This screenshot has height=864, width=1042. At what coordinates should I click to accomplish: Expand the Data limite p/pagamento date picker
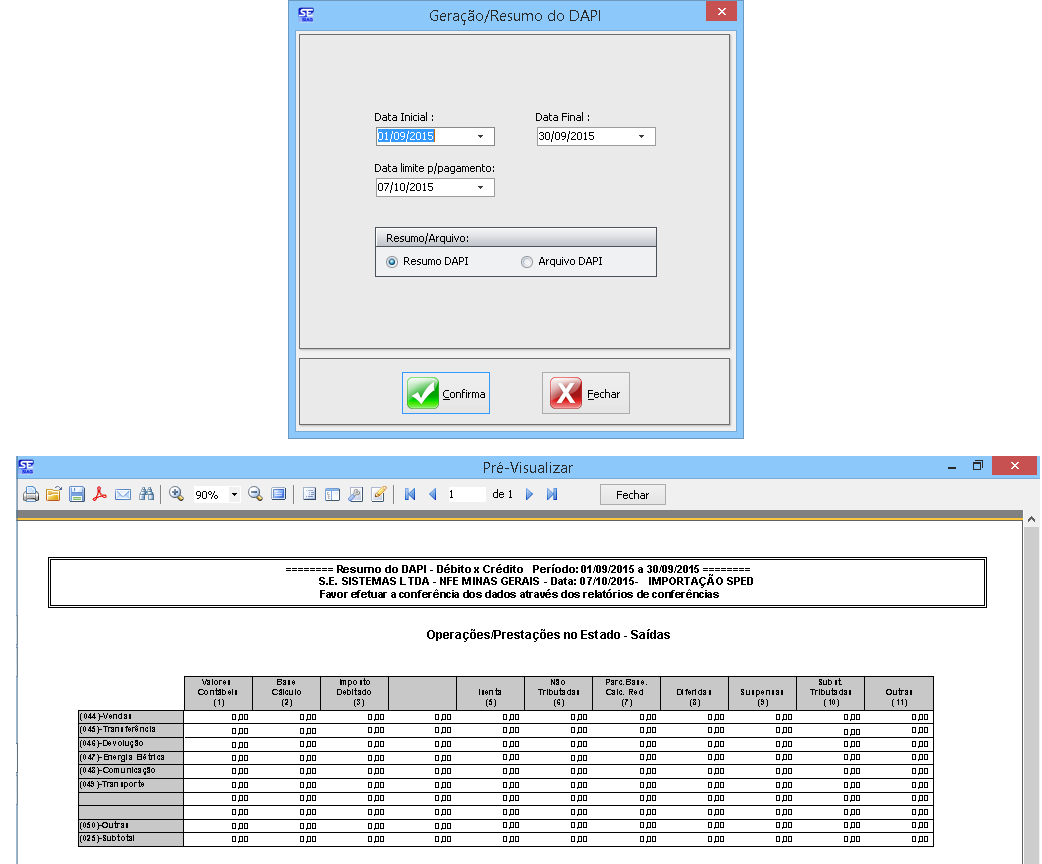(x=480, y=188)
